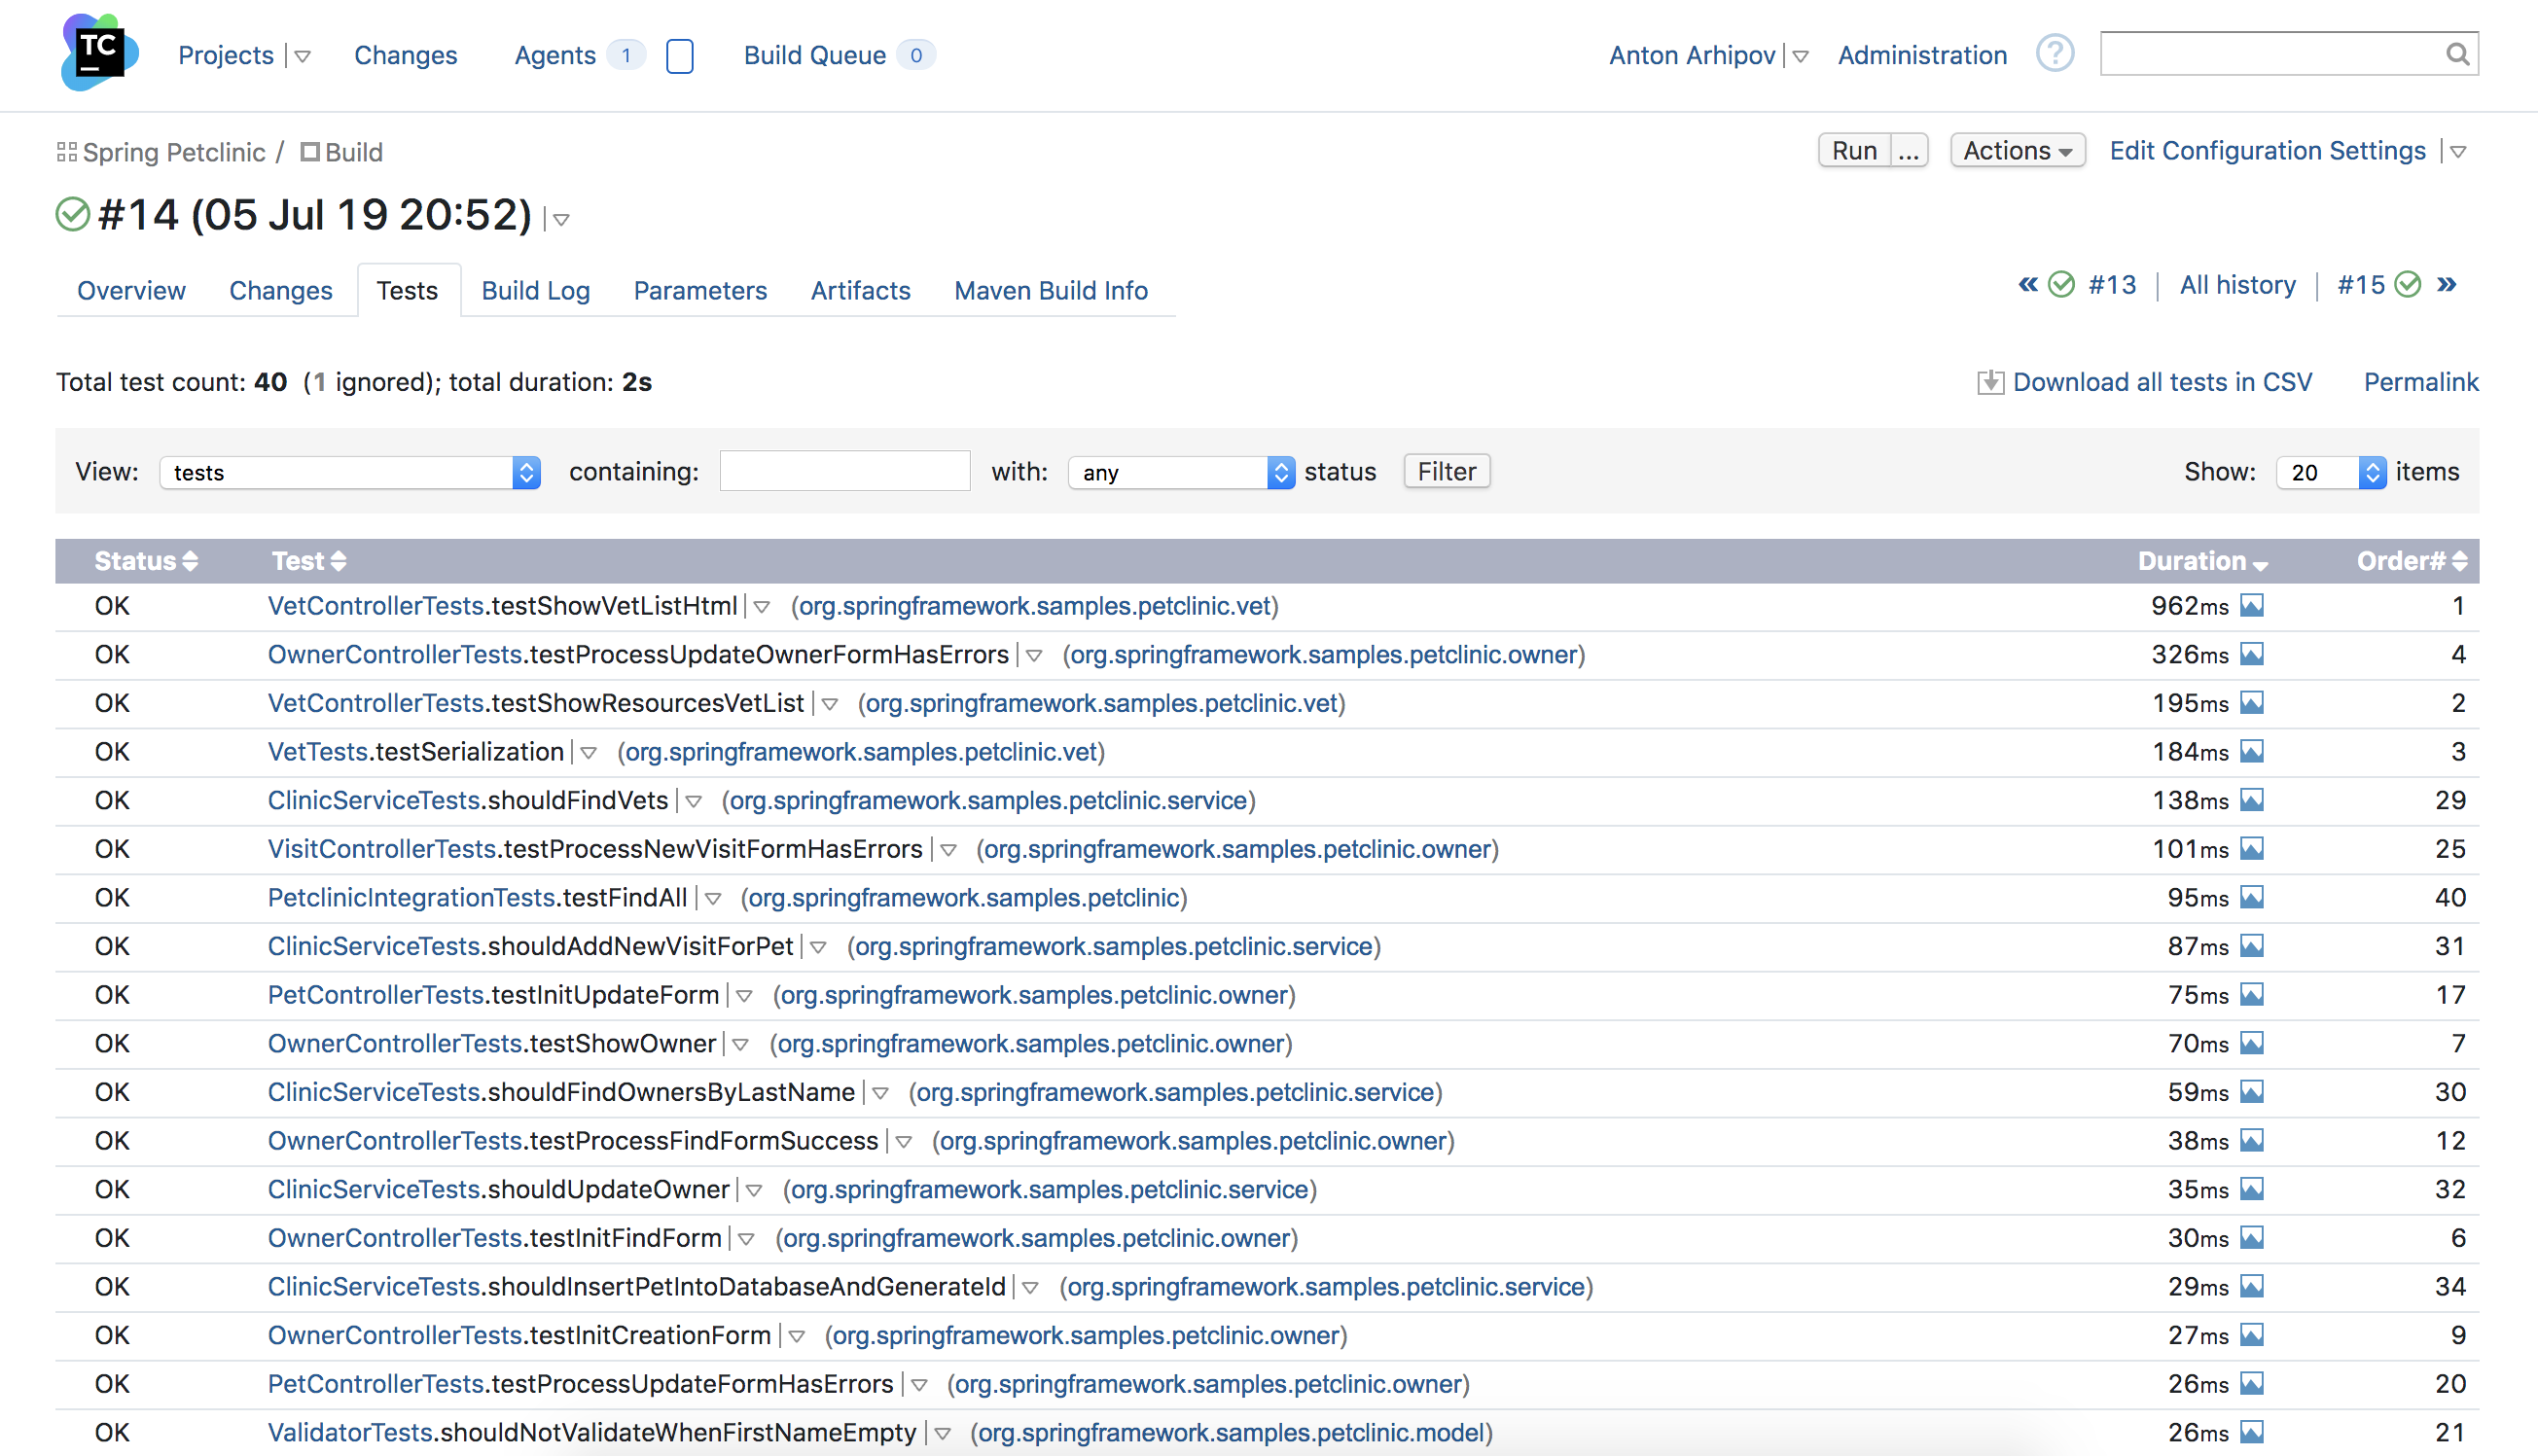Open duration graph for testShowResourcesVetList row
2538x1456 pixels.
(x=2251, y=703)
